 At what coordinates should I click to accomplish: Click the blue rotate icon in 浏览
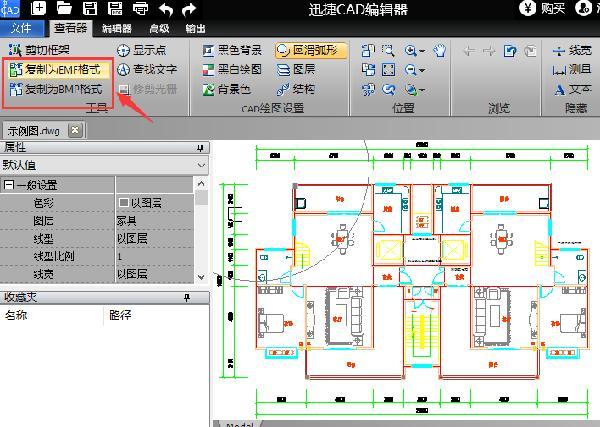tap(510, 51)
